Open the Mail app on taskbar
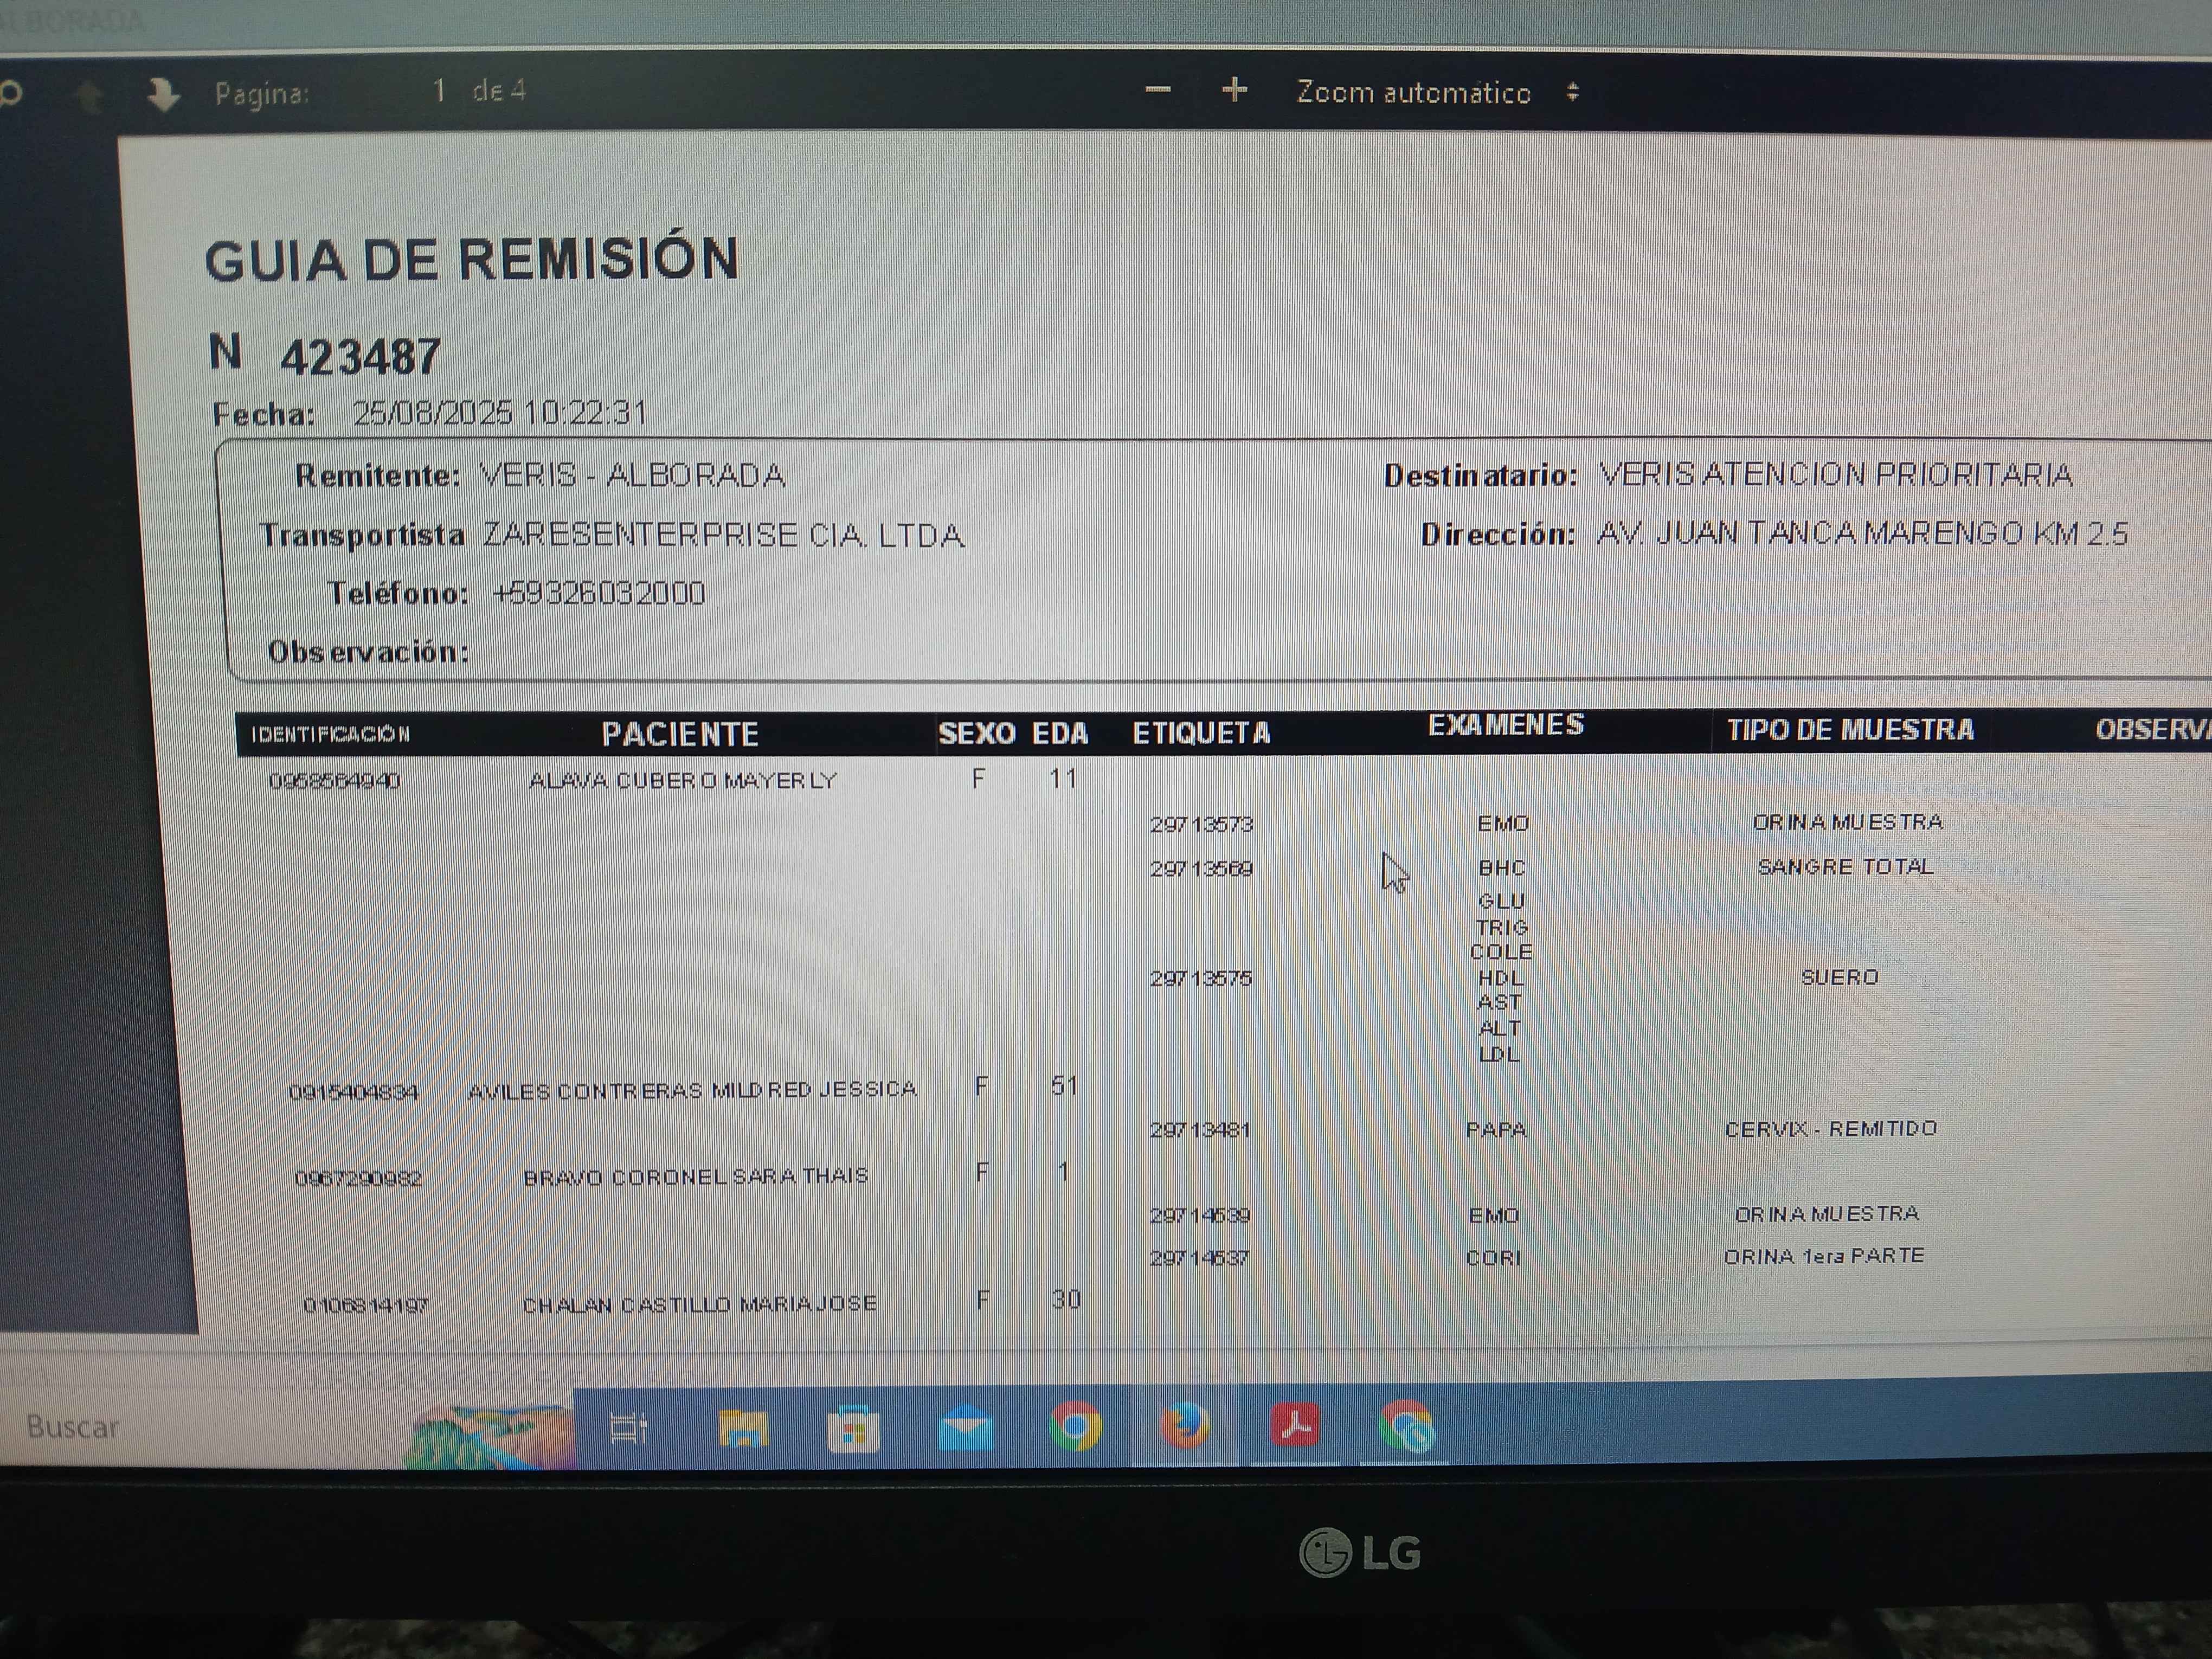The width and height of the screenshot is (2212, 1659). [965, 1427]
